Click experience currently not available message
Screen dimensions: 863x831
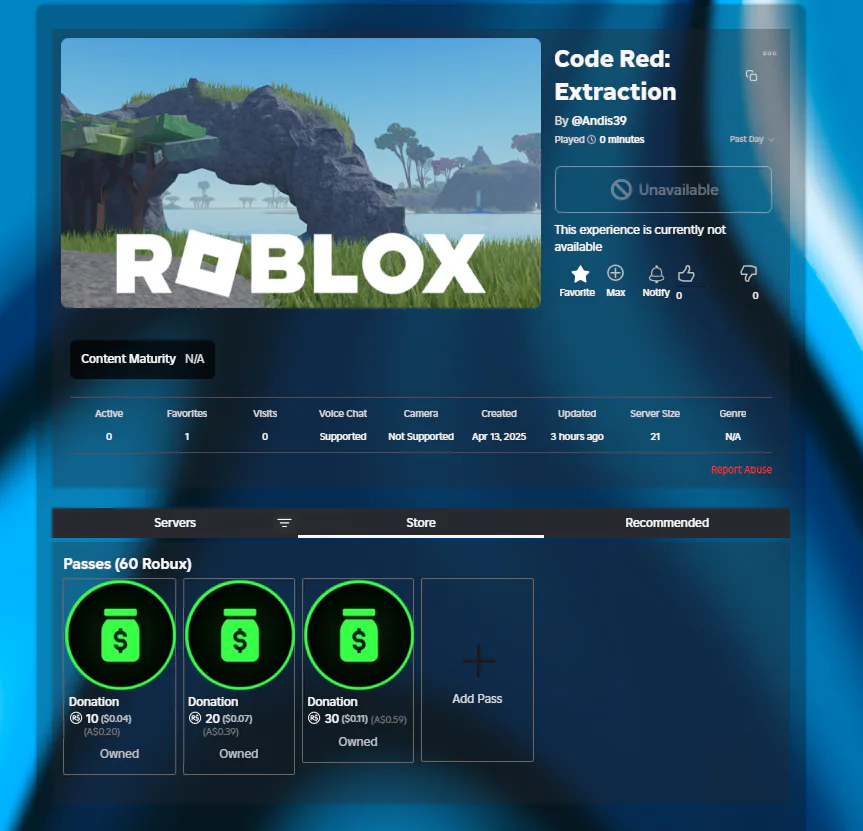(640, 238)
